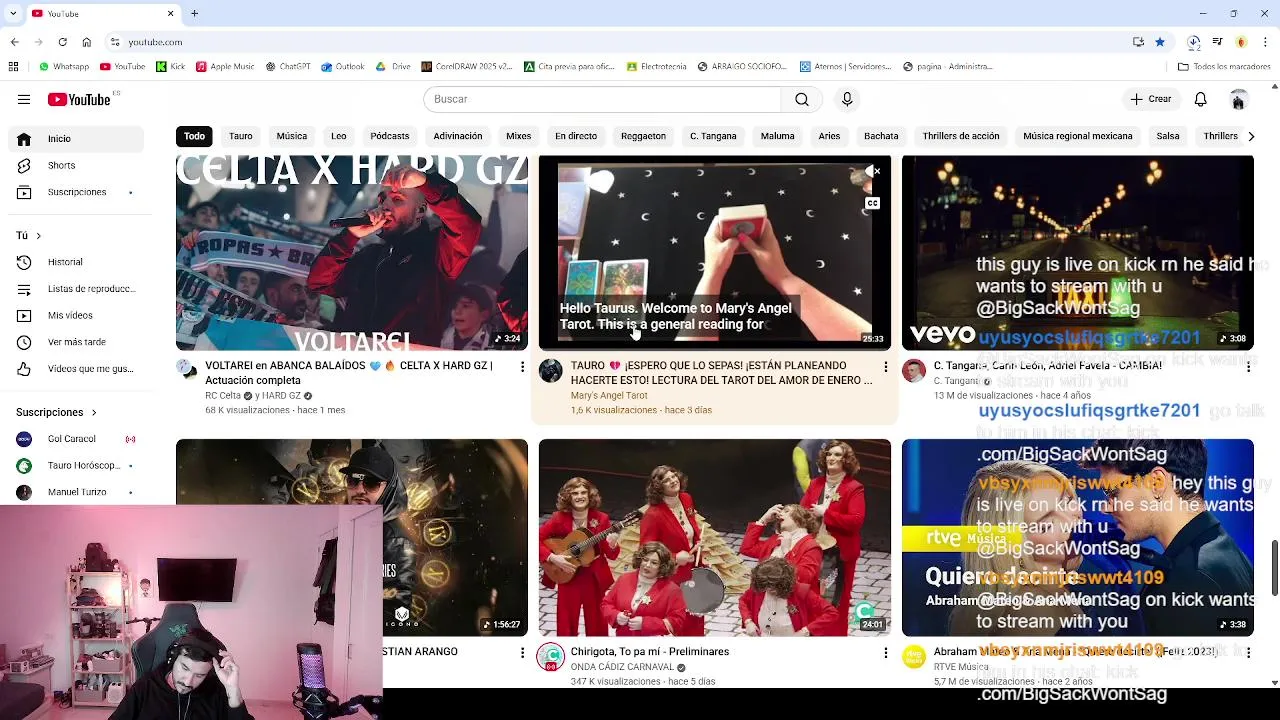Click the RC Celta channel avatar
1280x720 pixels.
[187, 371]
